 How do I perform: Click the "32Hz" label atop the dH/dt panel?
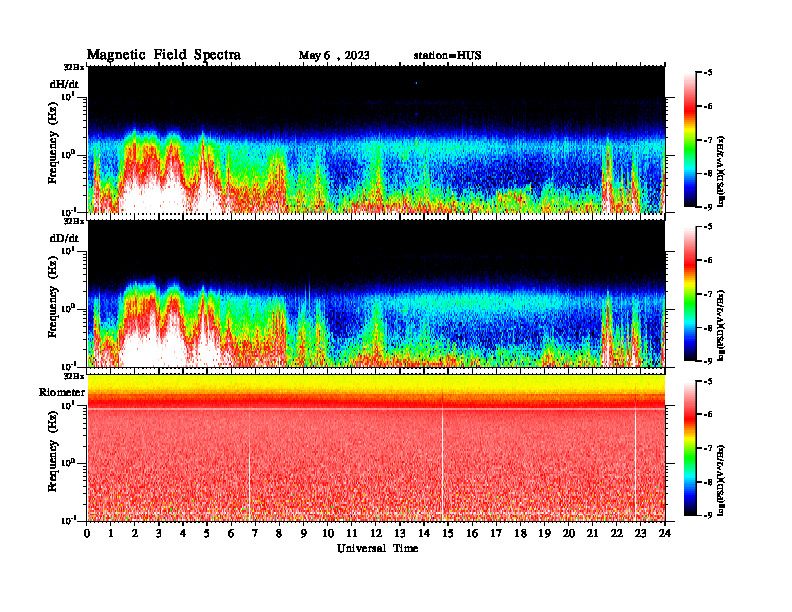click(73, 67)
